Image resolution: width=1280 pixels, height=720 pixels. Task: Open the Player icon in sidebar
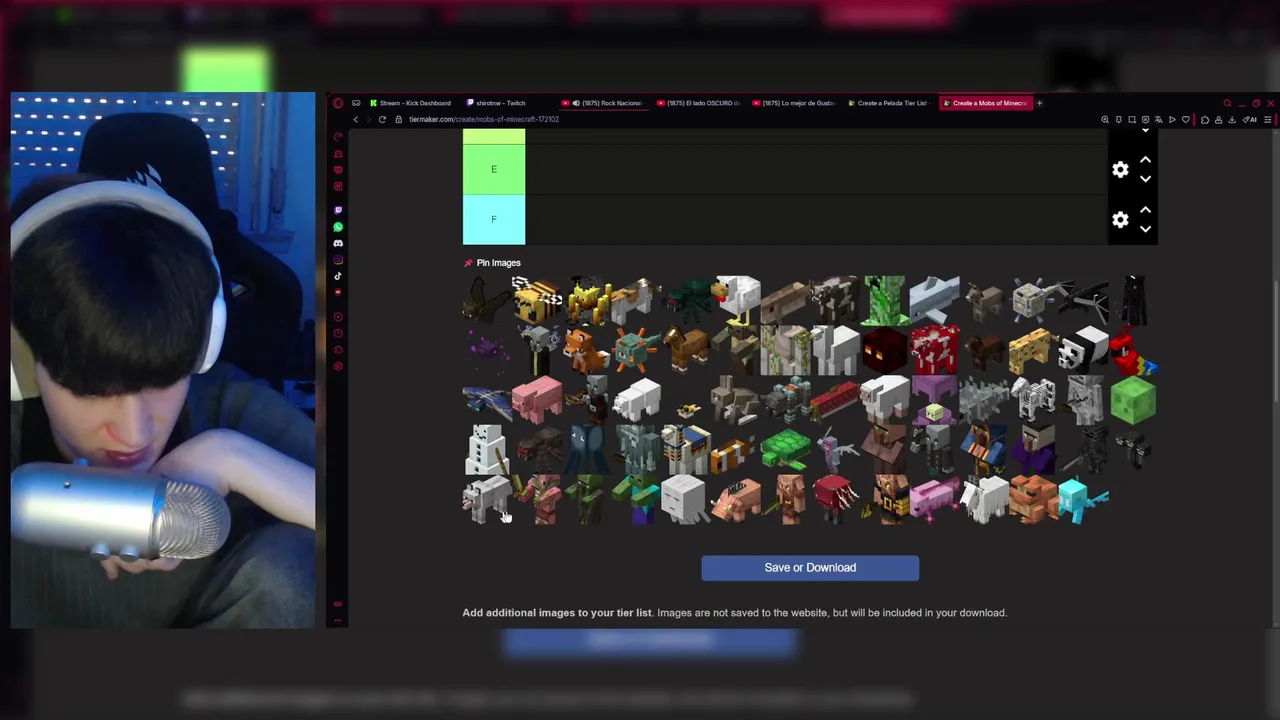[x=338, y=317]
